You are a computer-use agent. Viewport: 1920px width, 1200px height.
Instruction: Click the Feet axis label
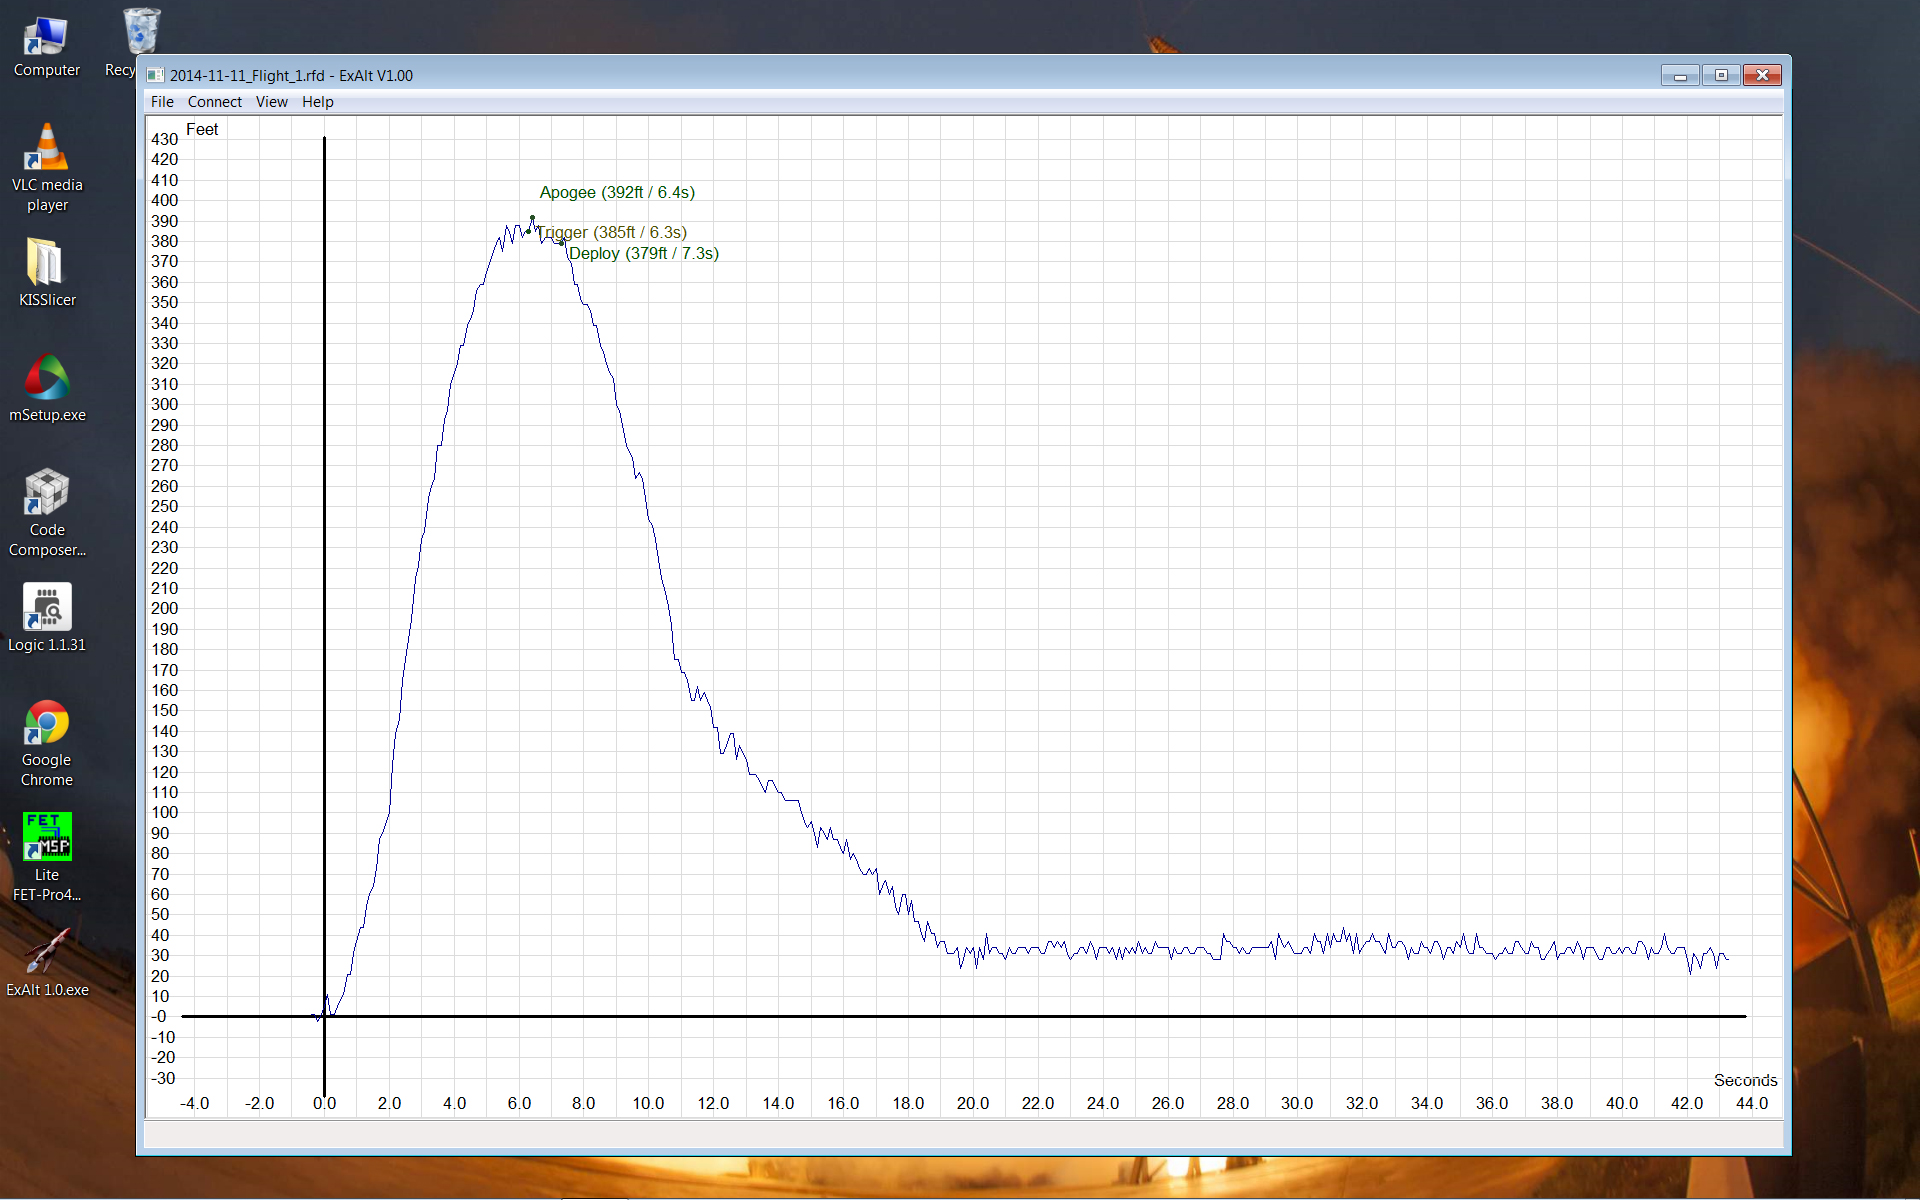click(x=202, y=129)
